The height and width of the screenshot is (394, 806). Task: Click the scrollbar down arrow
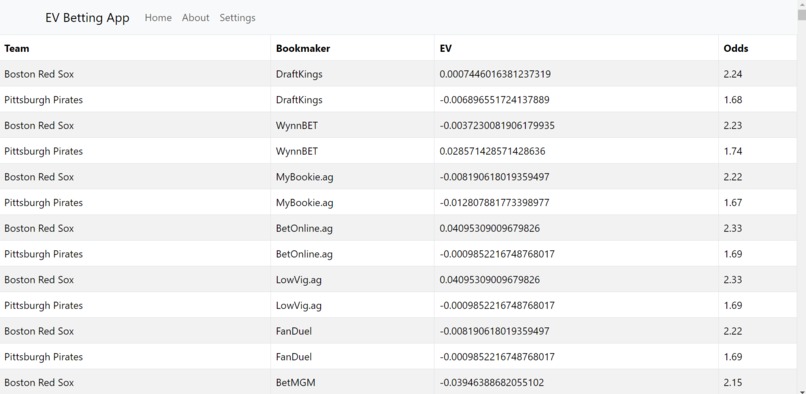pyautogui.click(x=801, y=390)
